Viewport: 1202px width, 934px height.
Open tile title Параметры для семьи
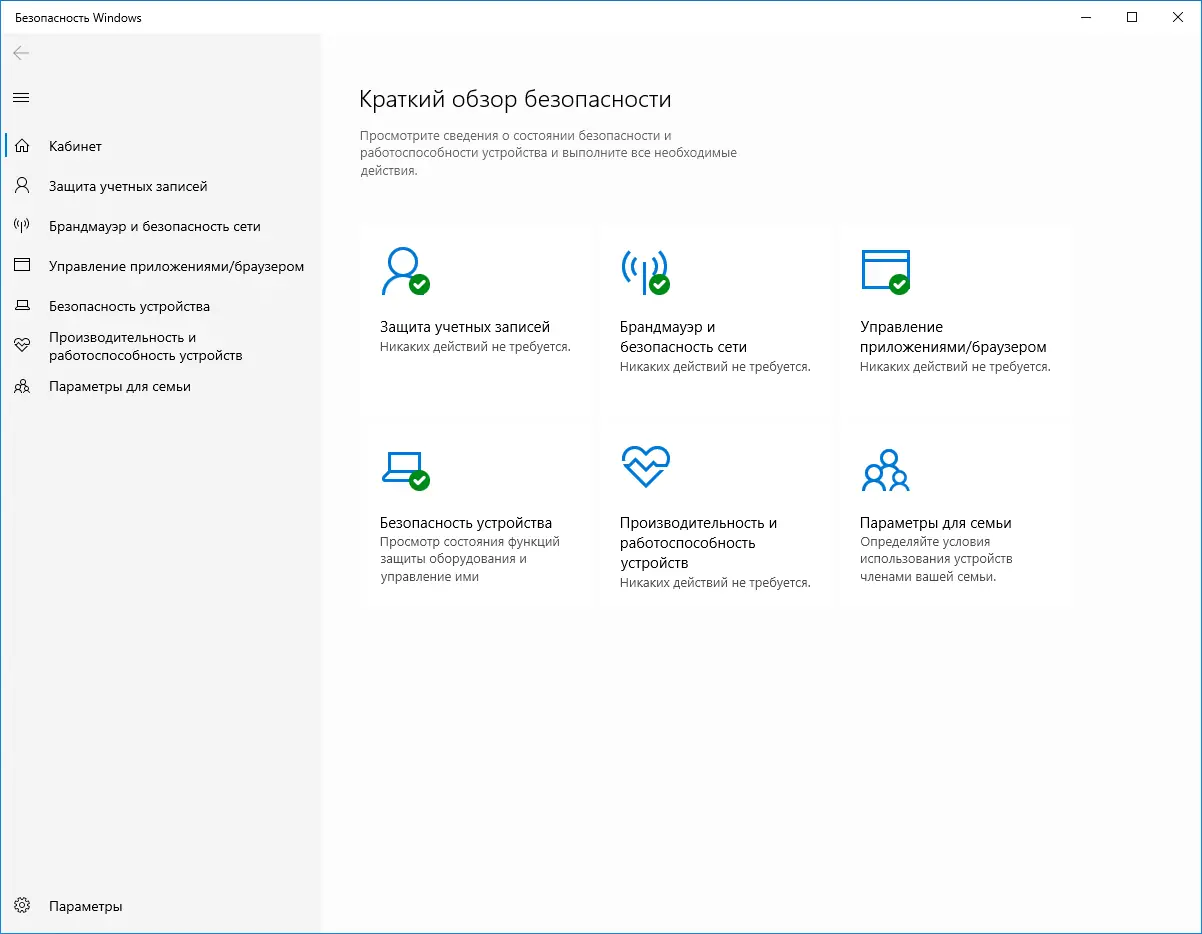click(x=936, y=523)
